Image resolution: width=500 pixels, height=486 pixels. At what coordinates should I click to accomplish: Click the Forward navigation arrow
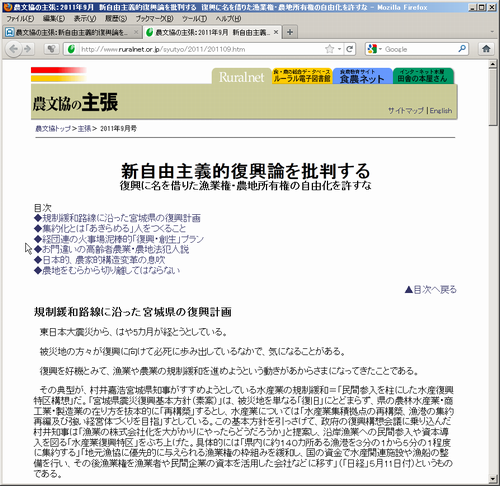click(x=28, y=49)
